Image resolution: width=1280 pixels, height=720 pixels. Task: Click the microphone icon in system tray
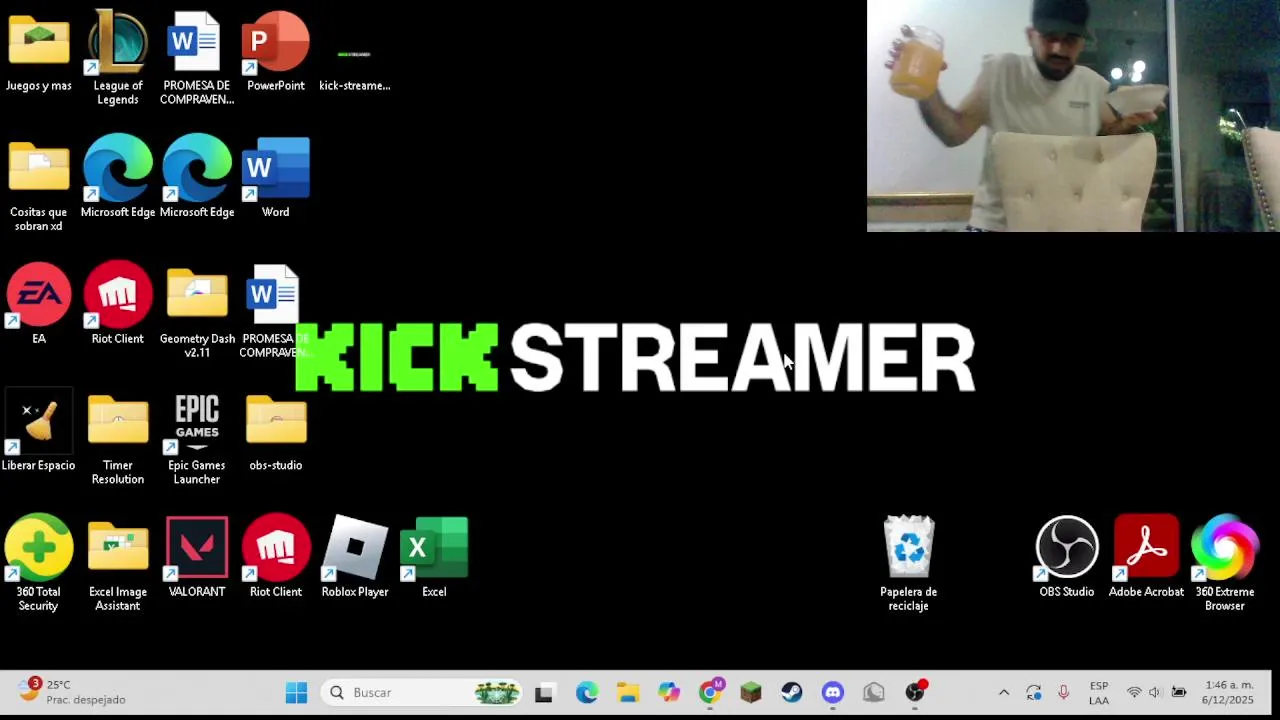click(x=1063, y=692)
